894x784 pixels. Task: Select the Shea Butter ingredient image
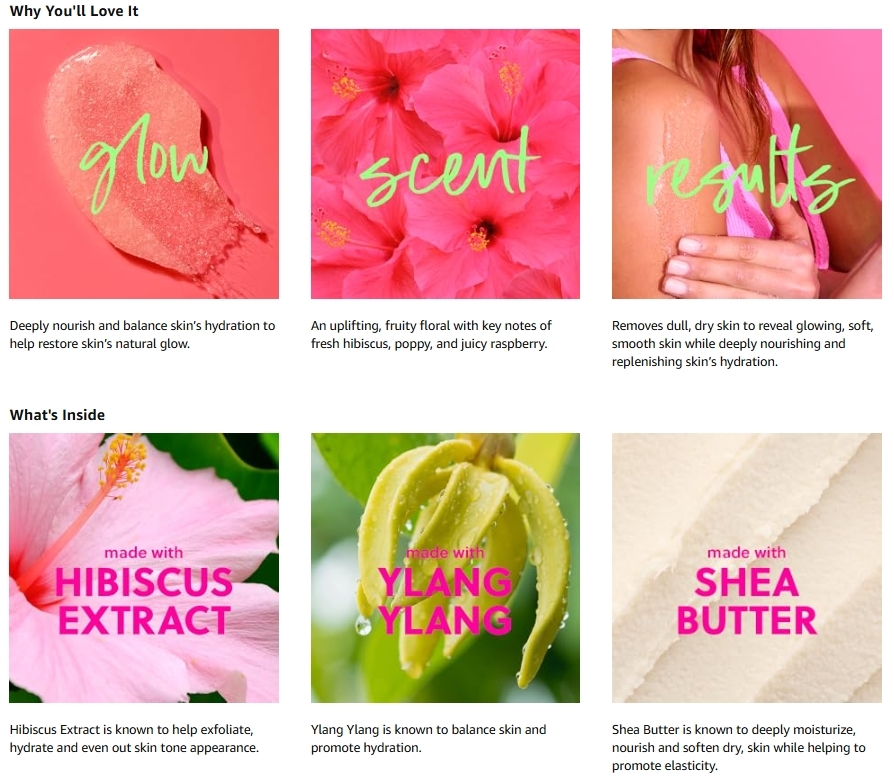(747, 567)
